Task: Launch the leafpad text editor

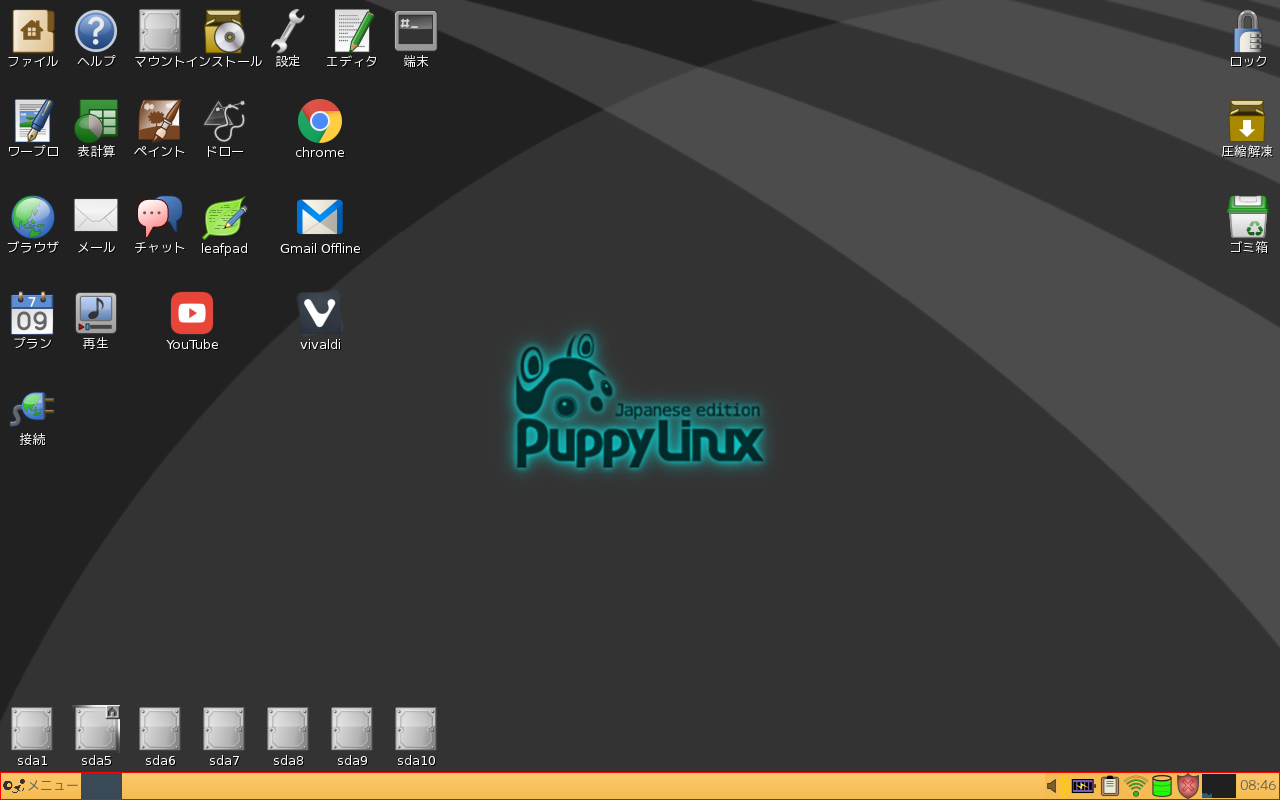Action: 223,215
